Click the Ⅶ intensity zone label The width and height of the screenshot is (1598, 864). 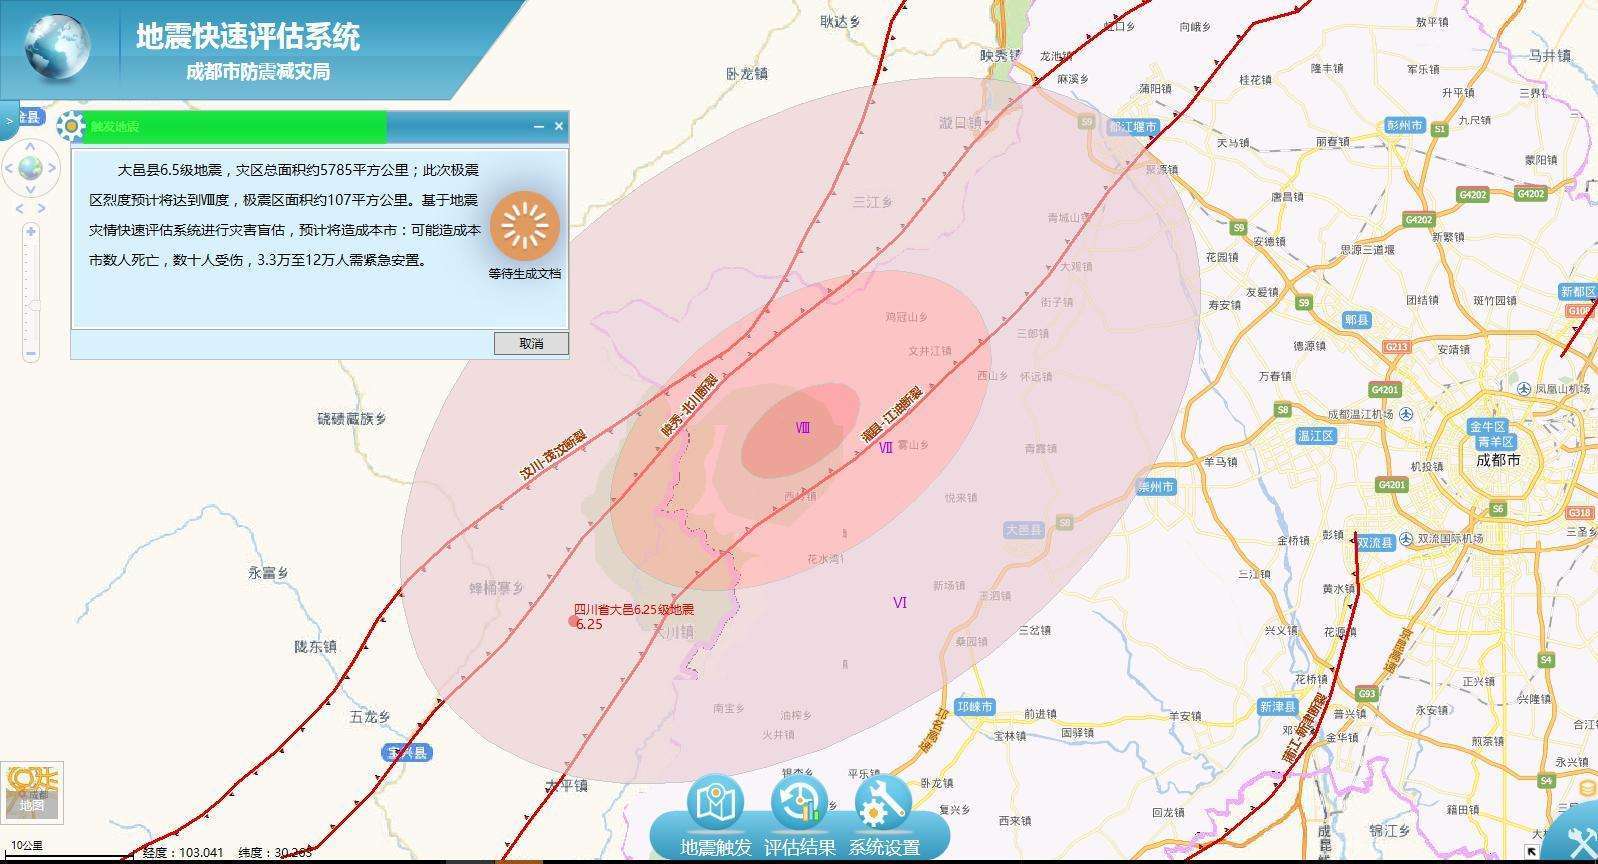tap(885, 448)
